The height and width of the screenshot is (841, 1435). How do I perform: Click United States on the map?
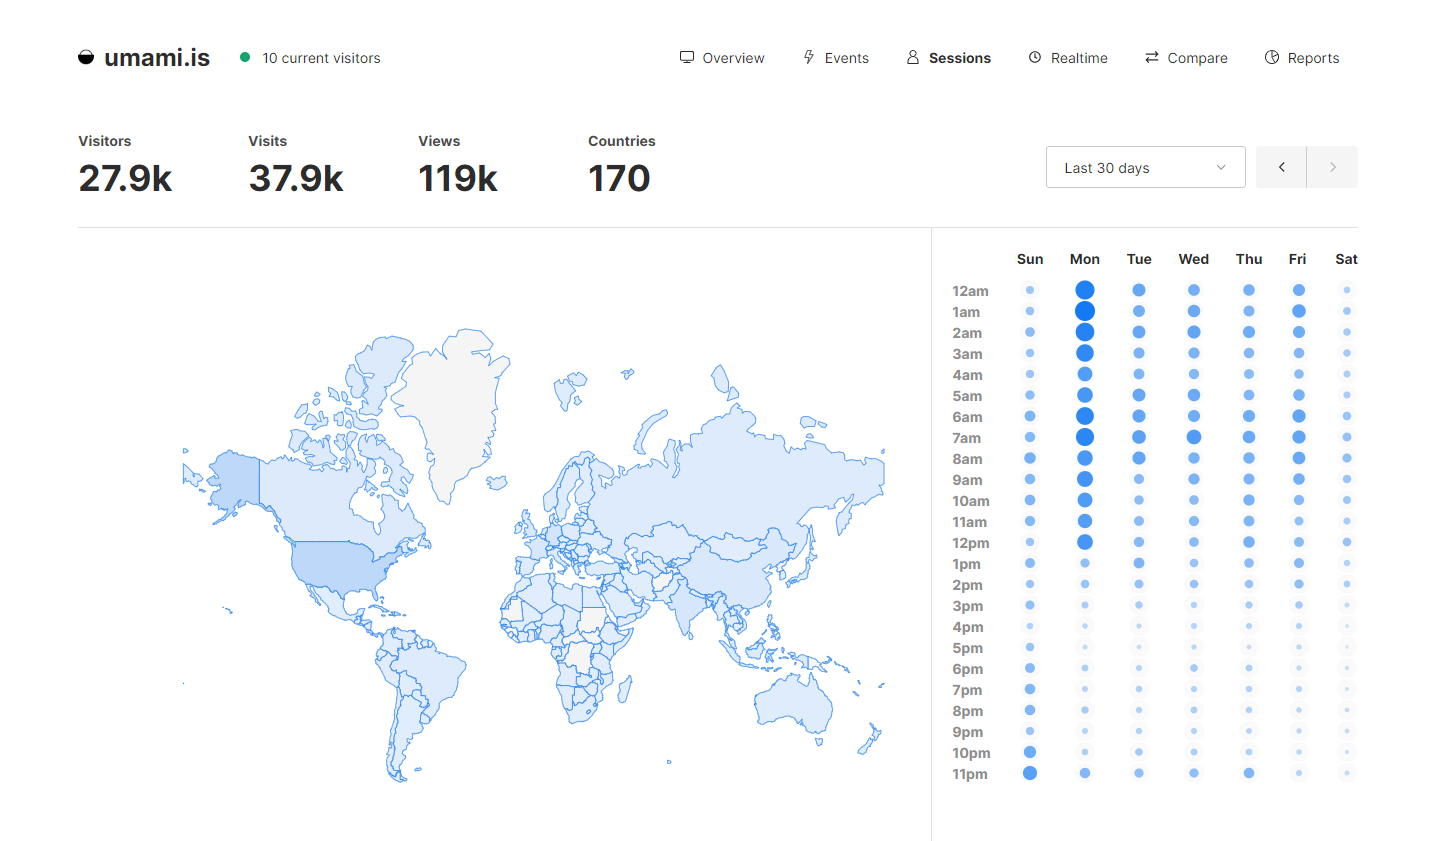335,565
